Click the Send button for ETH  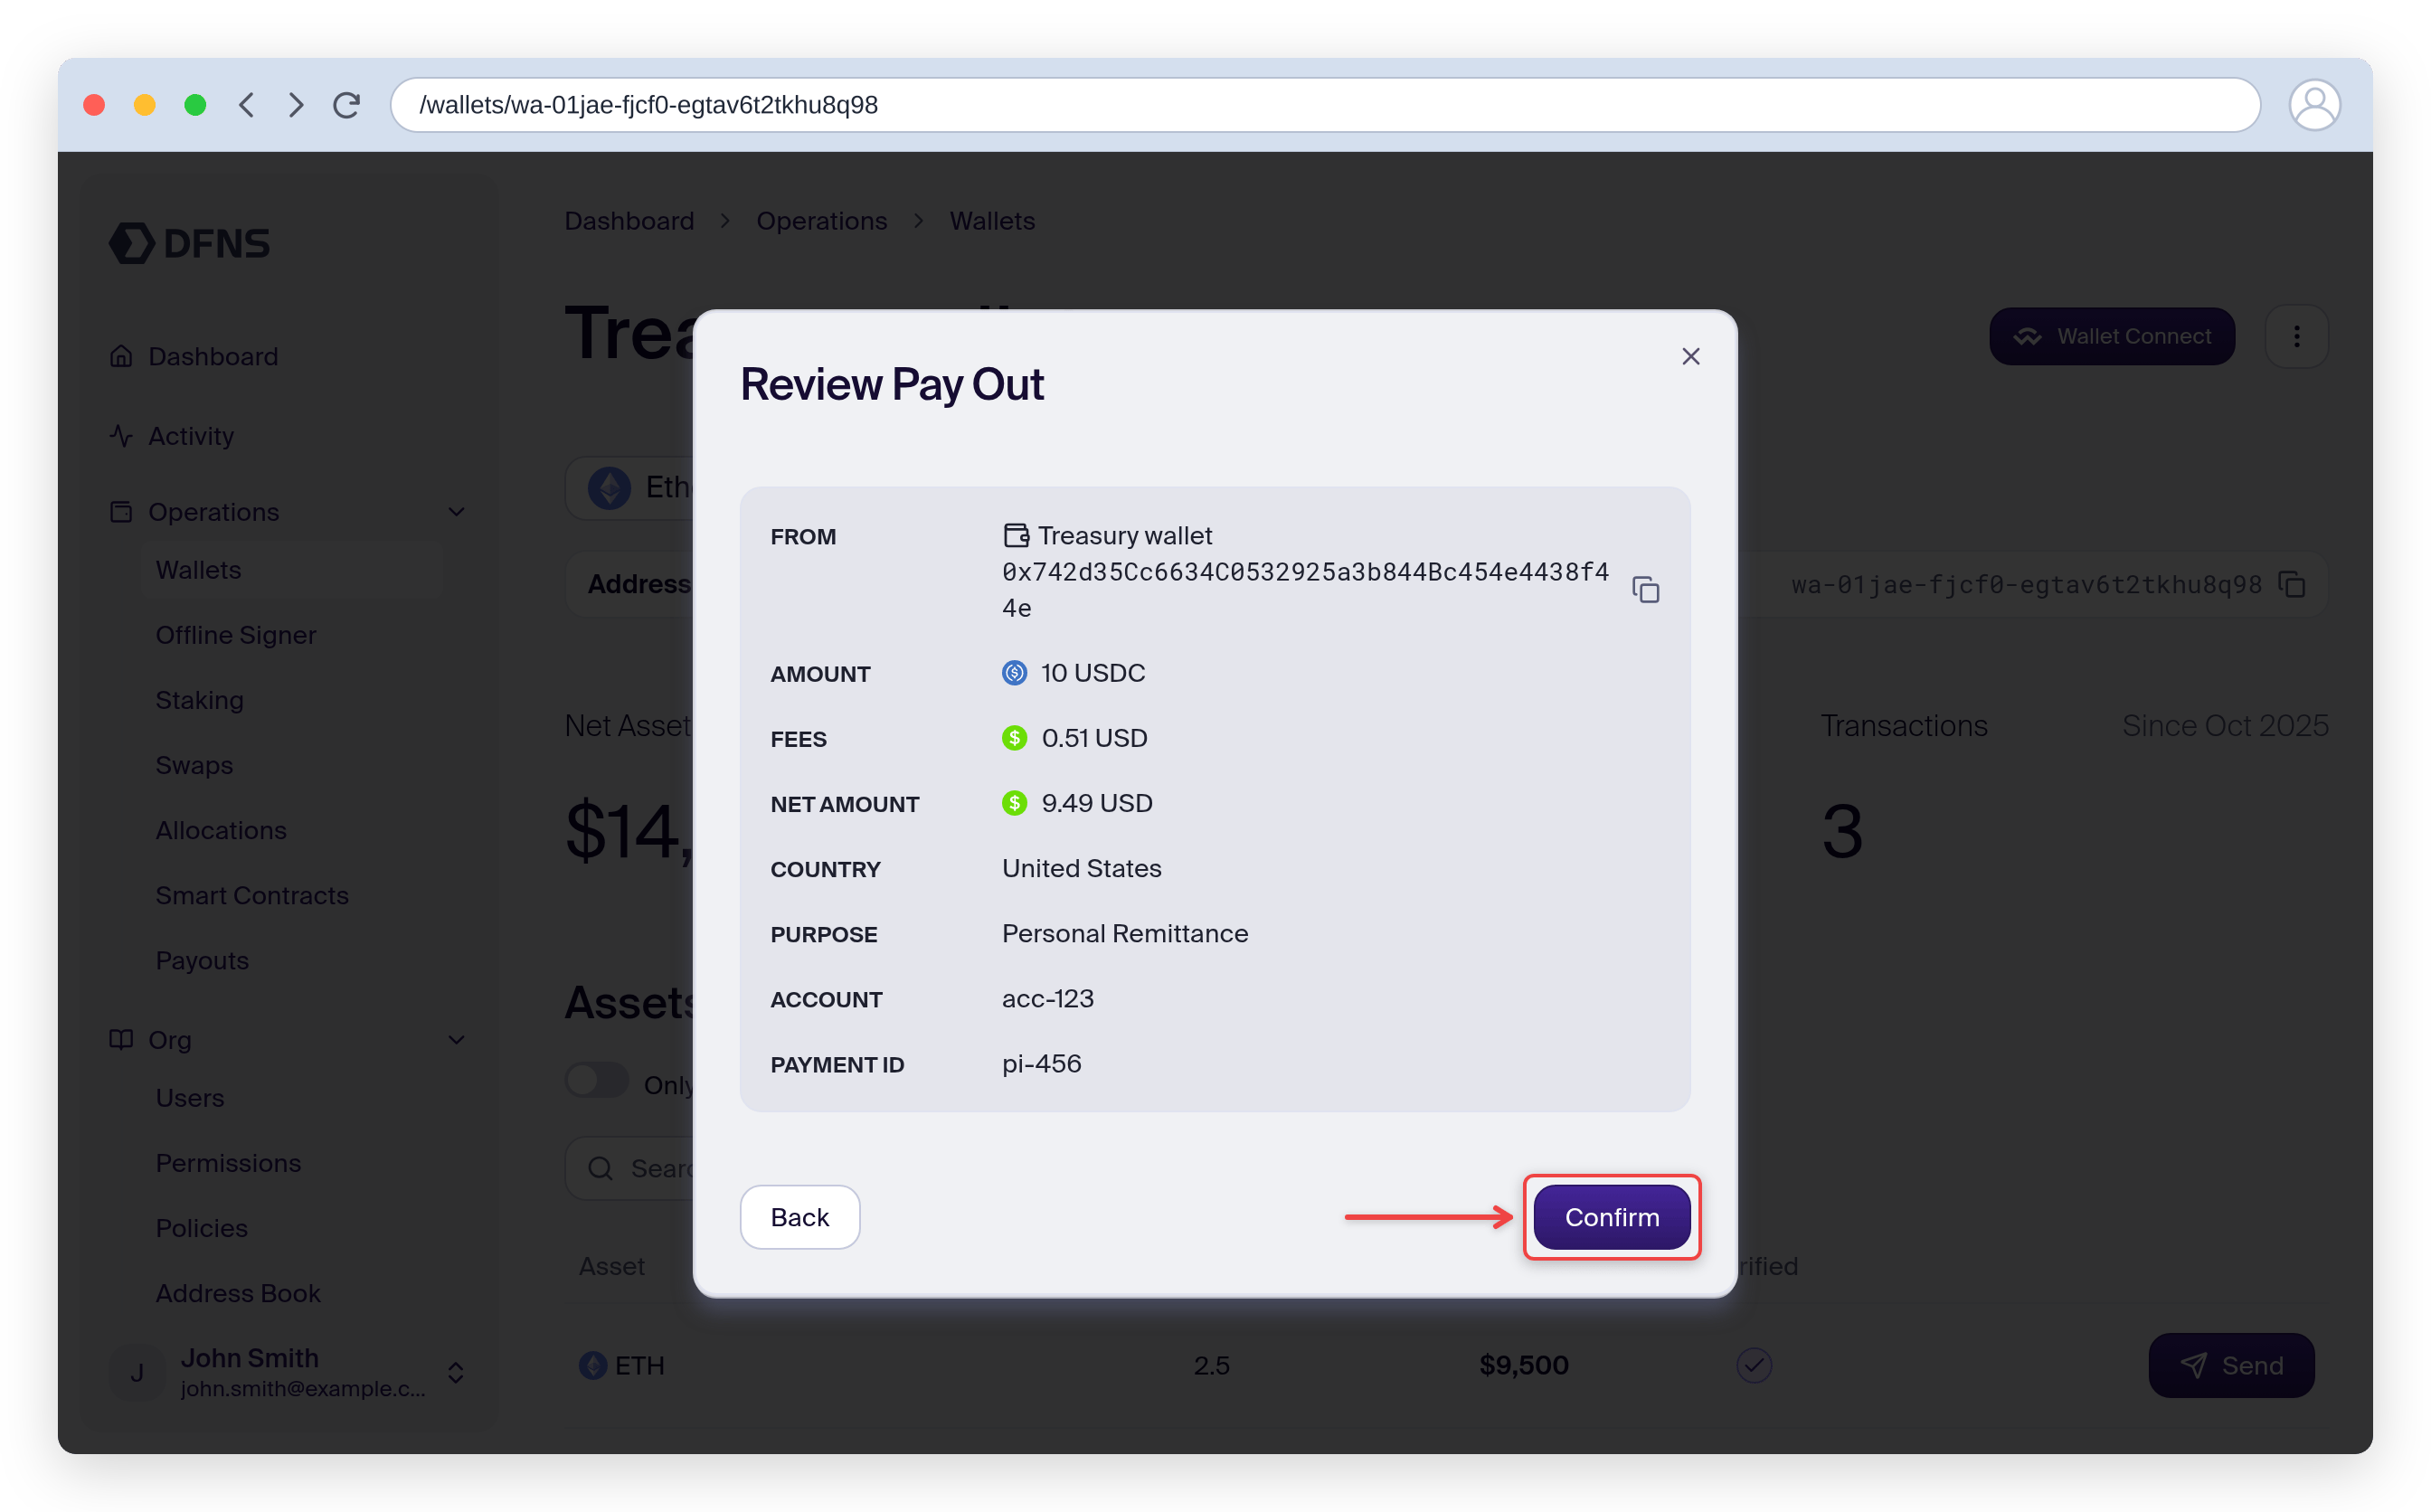pyautogui.click(x=2231, y=1365)
